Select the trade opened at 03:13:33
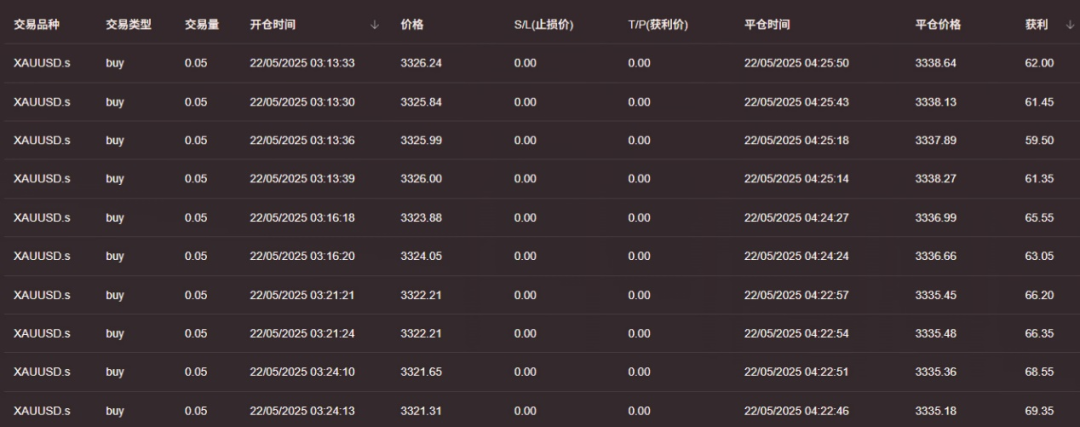Viewport: 1080px width, 427px height. coord(302,63)
